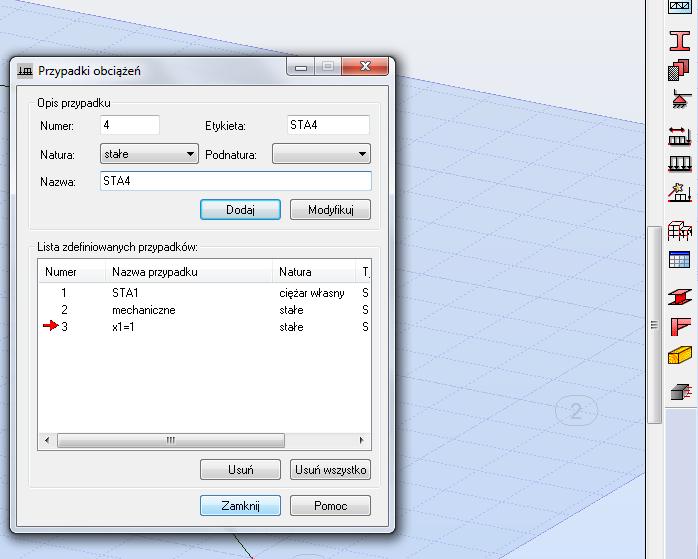698x559 pixels.
Task: Click the list's right scroll arrow
Action: (361, 440)
